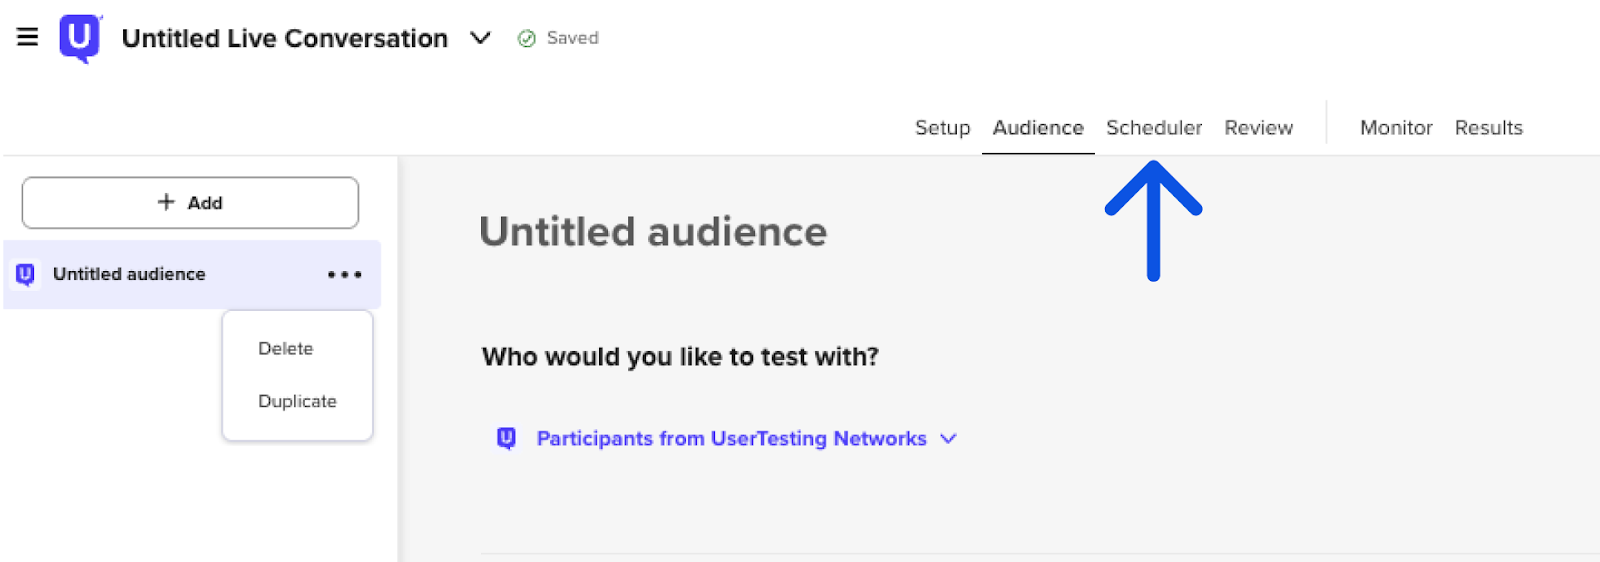This screenshot has width=1600, height=562.
Task: View the Results tab
Action: click(x=1488, y=128)
